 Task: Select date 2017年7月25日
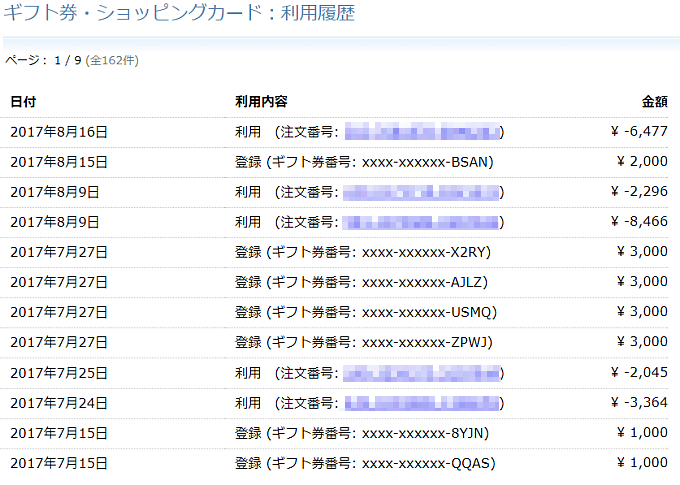[x=59, y=373]
